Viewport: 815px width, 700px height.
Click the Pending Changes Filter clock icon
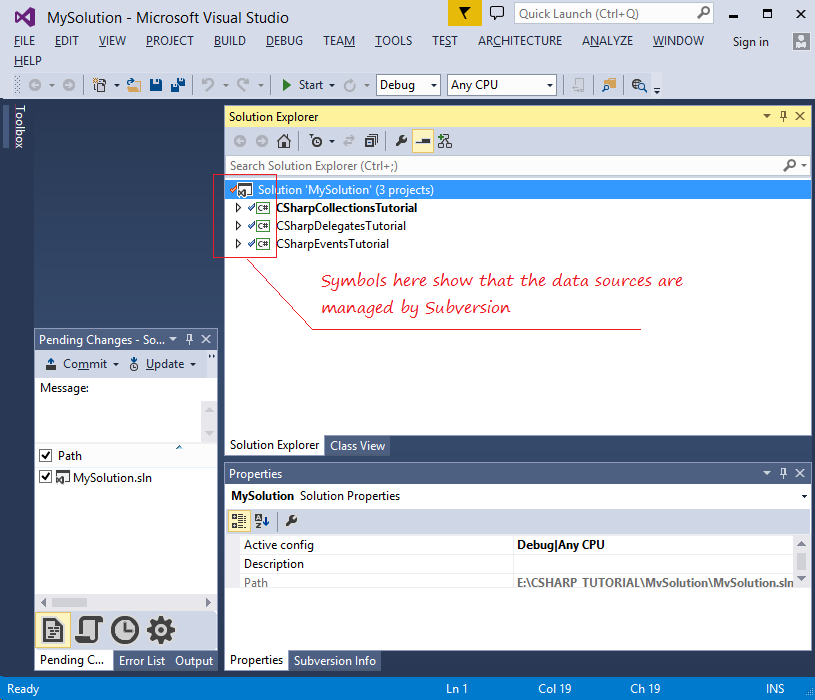(x=316, y=141)
